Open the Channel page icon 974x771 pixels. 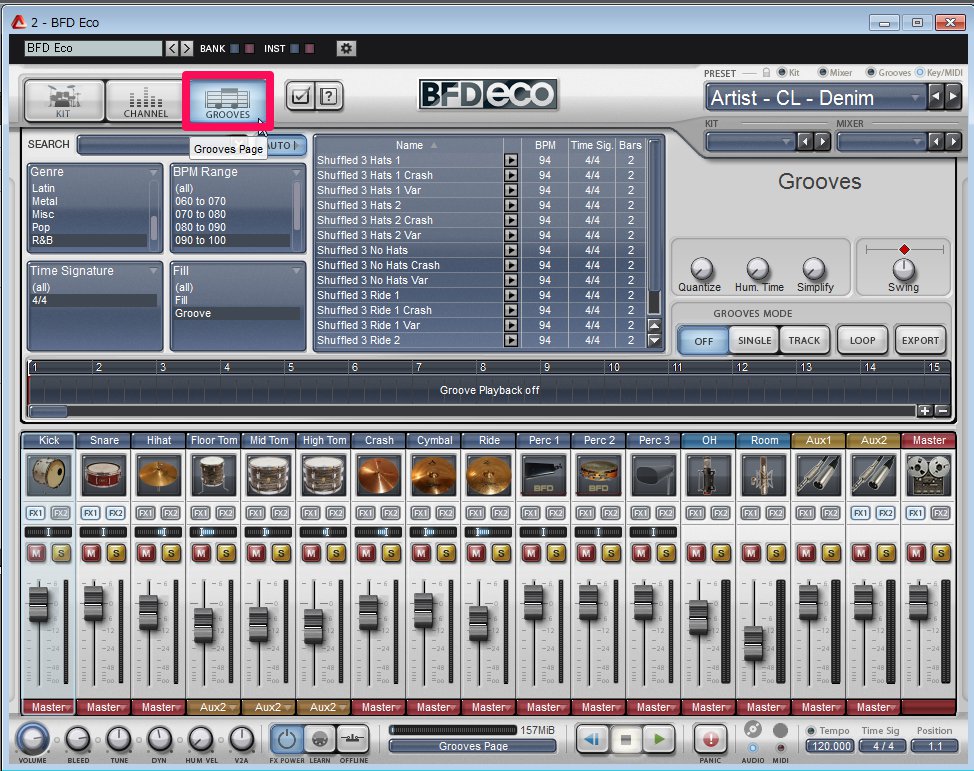(x=145, y=99)
